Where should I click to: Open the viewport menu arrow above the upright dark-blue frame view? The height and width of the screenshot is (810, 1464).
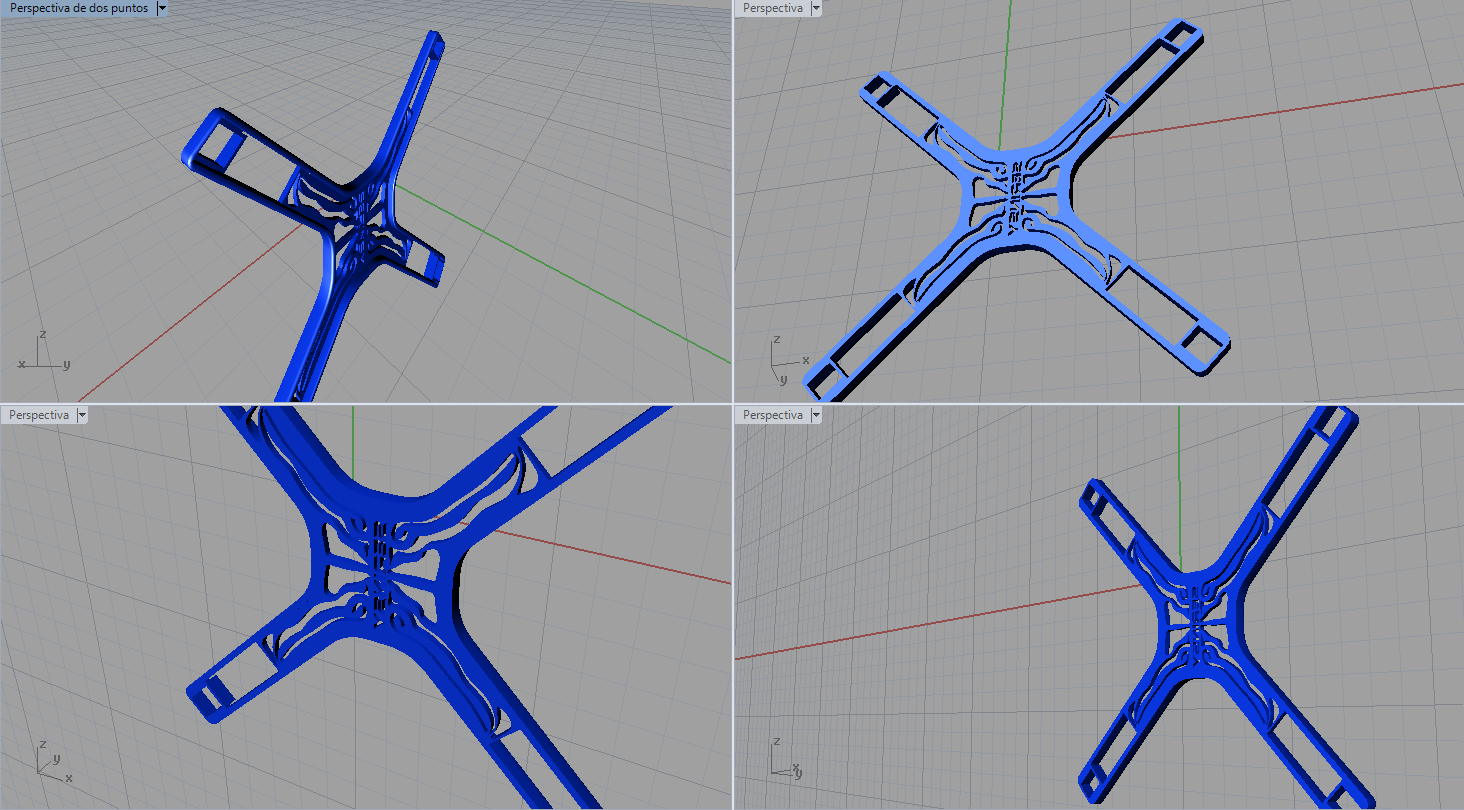(816, 414)
